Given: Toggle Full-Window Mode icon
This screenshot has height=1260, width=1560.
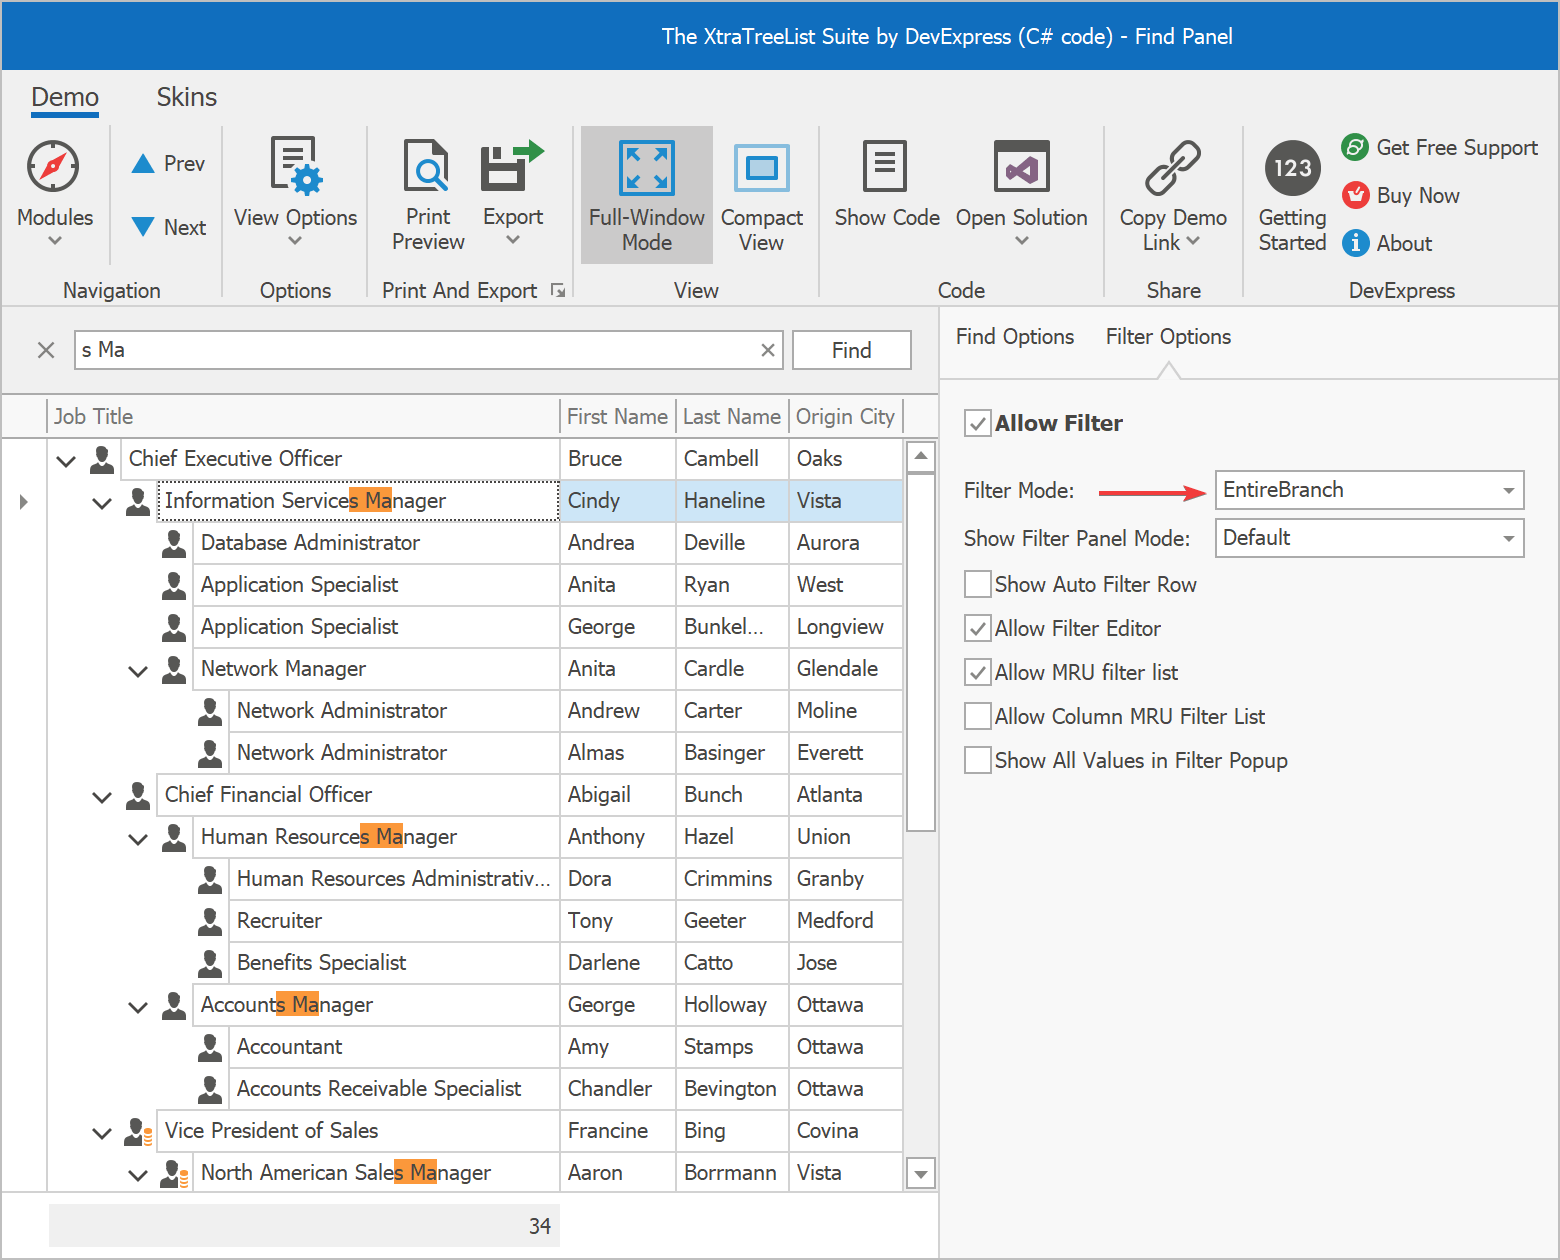Looking at the screenshot, I should pos(647,167).
